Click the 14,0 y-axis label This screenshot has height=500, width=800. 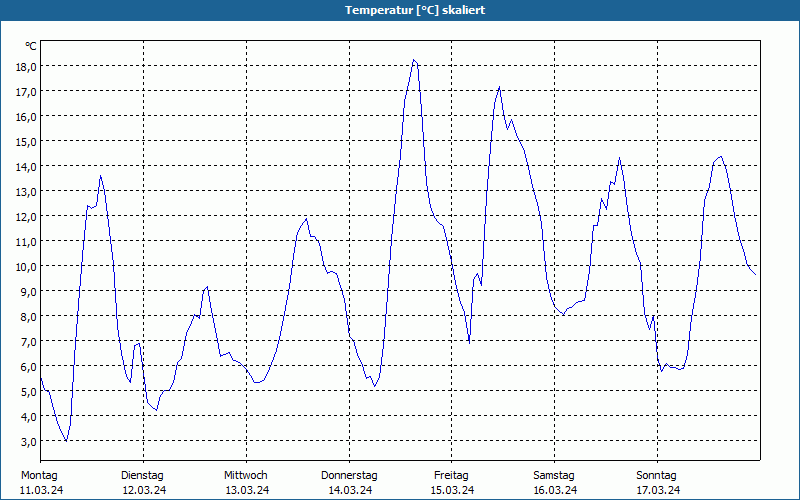(26, 166)
